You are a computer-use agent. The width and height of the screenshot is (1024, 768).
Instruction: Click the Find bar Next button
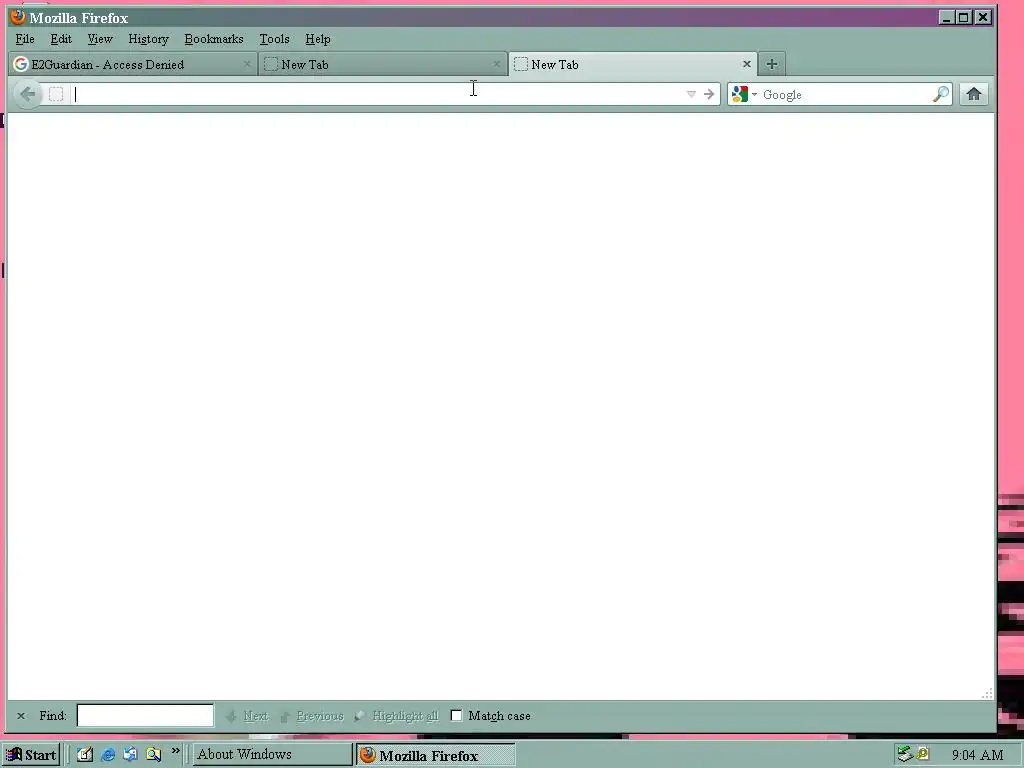(247, 716)
